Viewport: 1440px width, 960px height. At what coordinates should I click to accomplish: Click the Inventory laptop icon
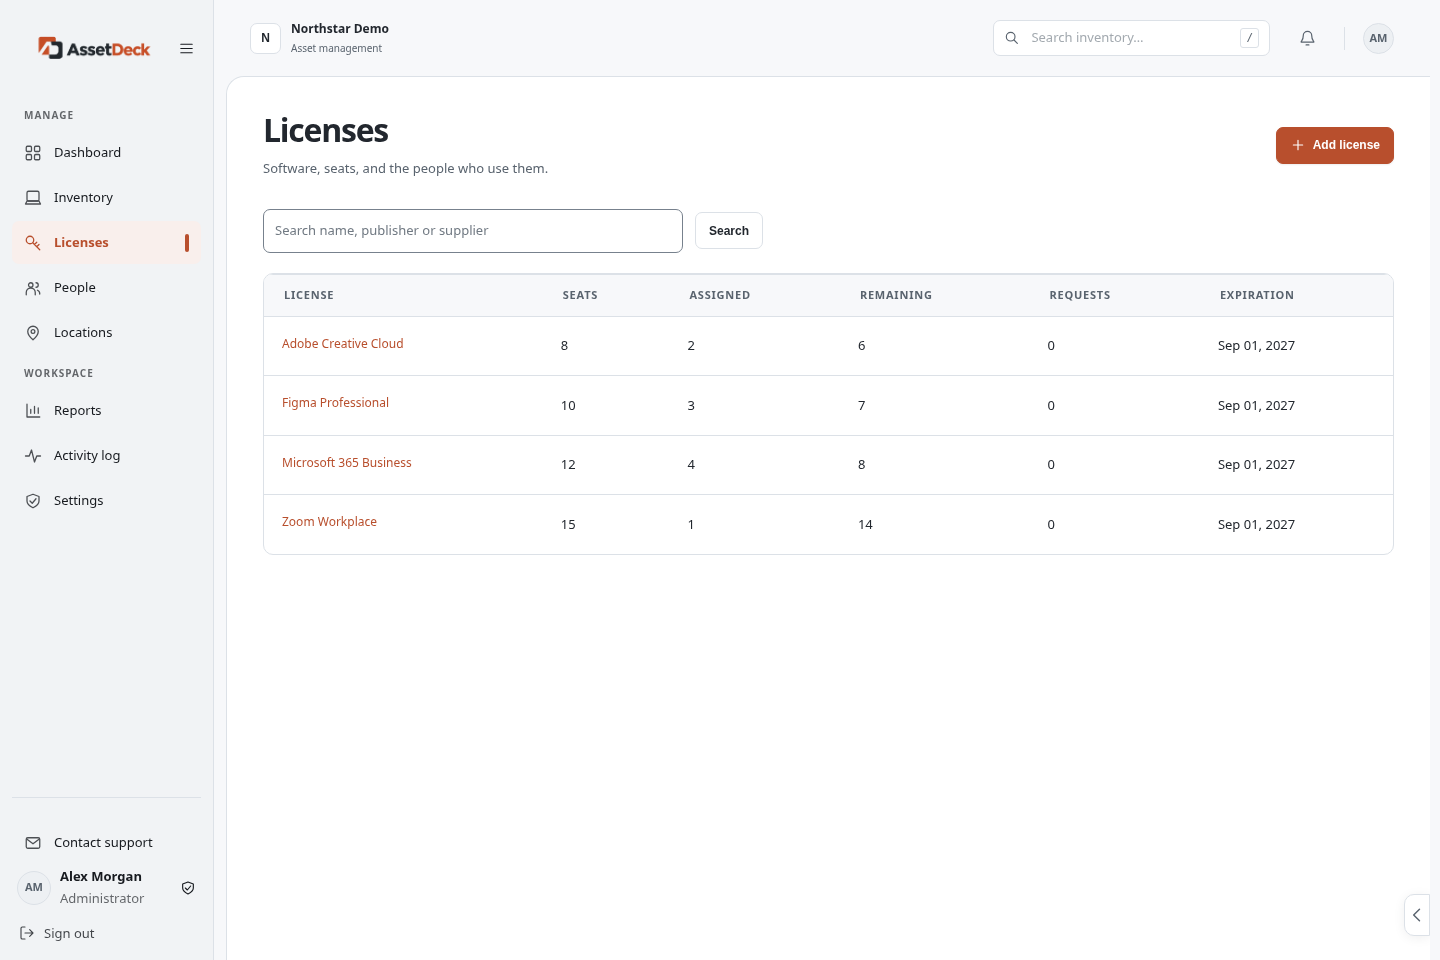pos(33,198)
